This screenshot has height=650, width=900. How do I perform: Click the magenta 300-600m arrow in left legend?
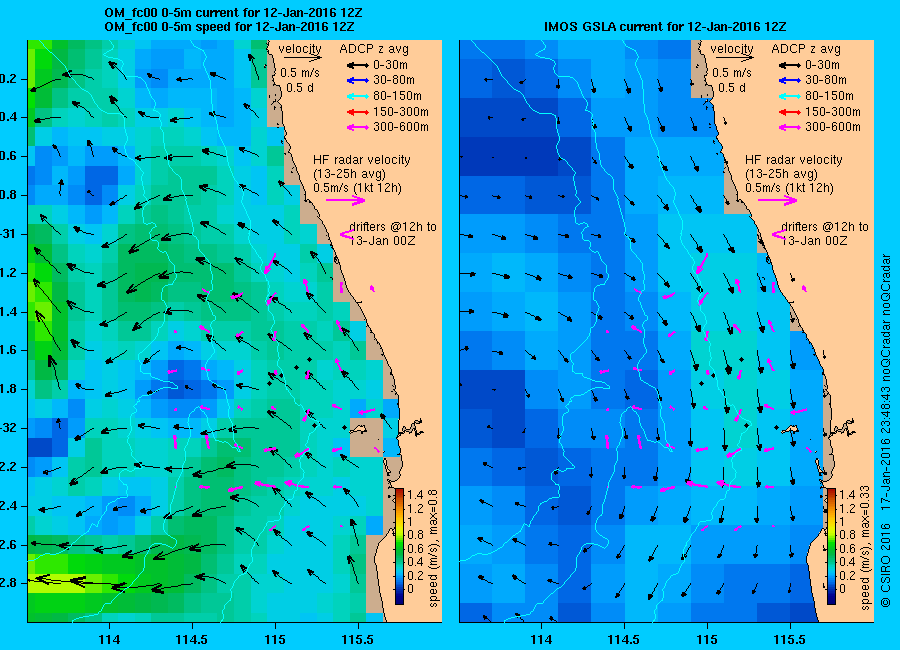coord(358,127)
